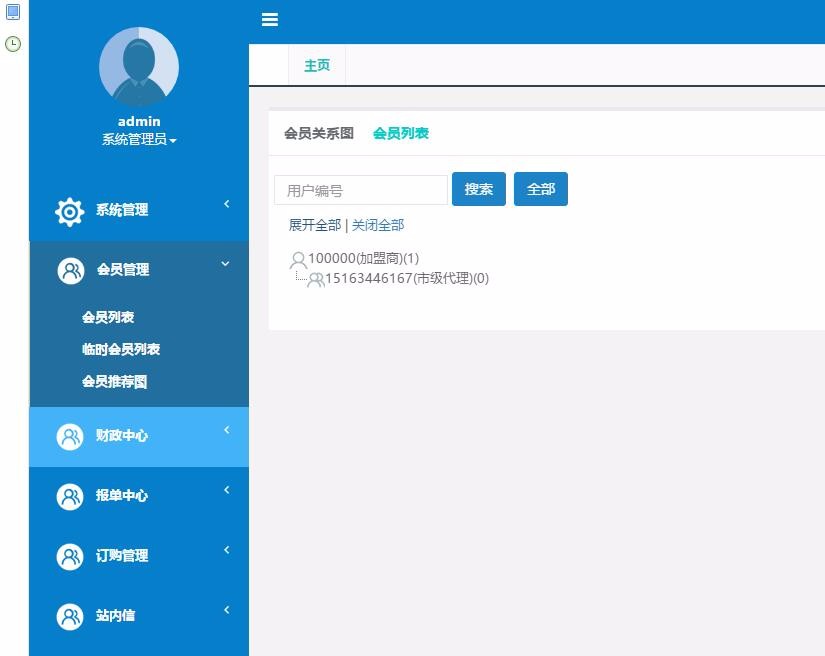Expand the 系统管理 chevron arrow

(227, 204)
